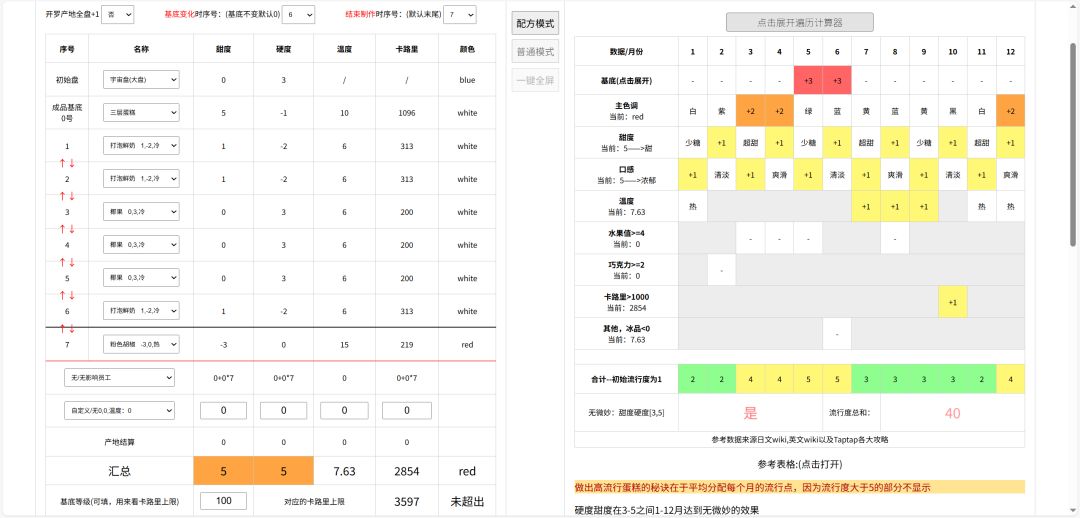Click the 绿 cell in the 主色调 row

click(808, 110)
